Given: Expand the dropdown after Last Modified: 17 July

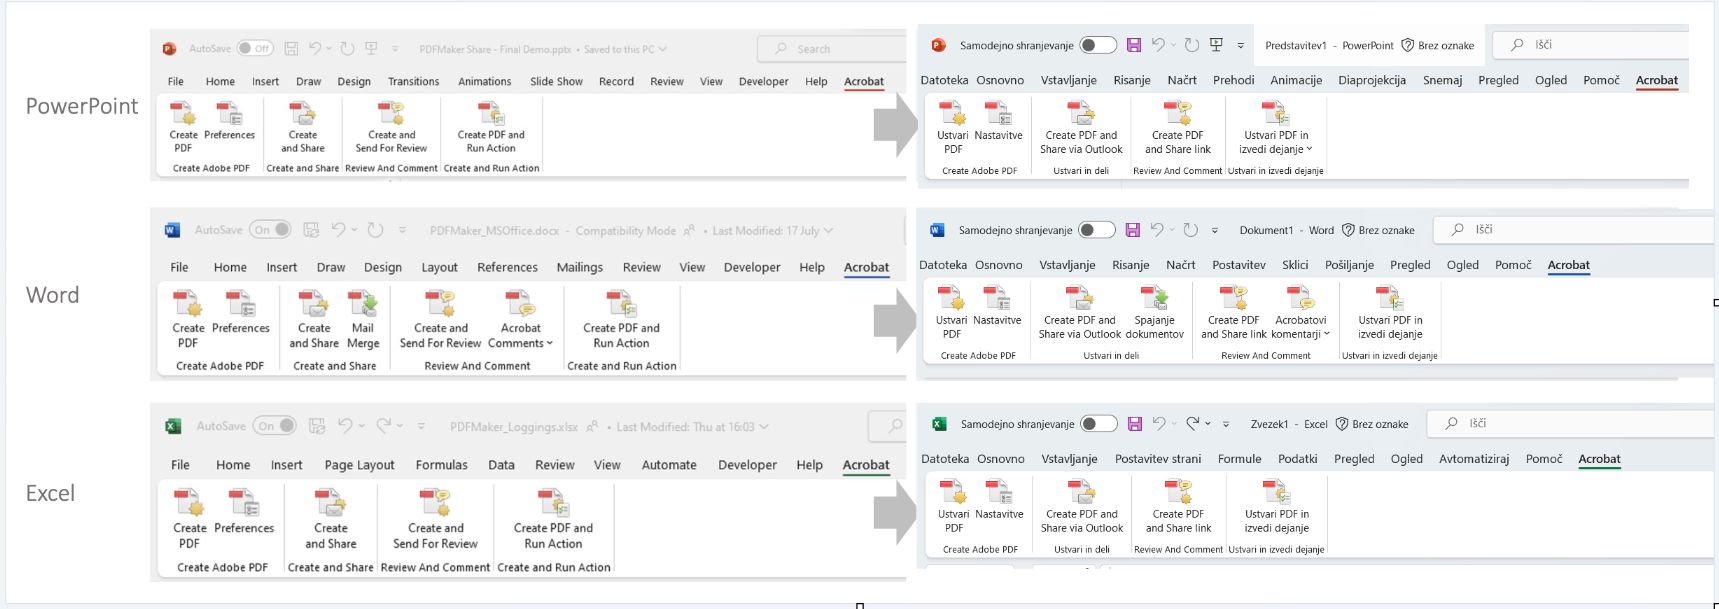Looking at the screenshot, I should pyautogui.click(x=828, y=231).
